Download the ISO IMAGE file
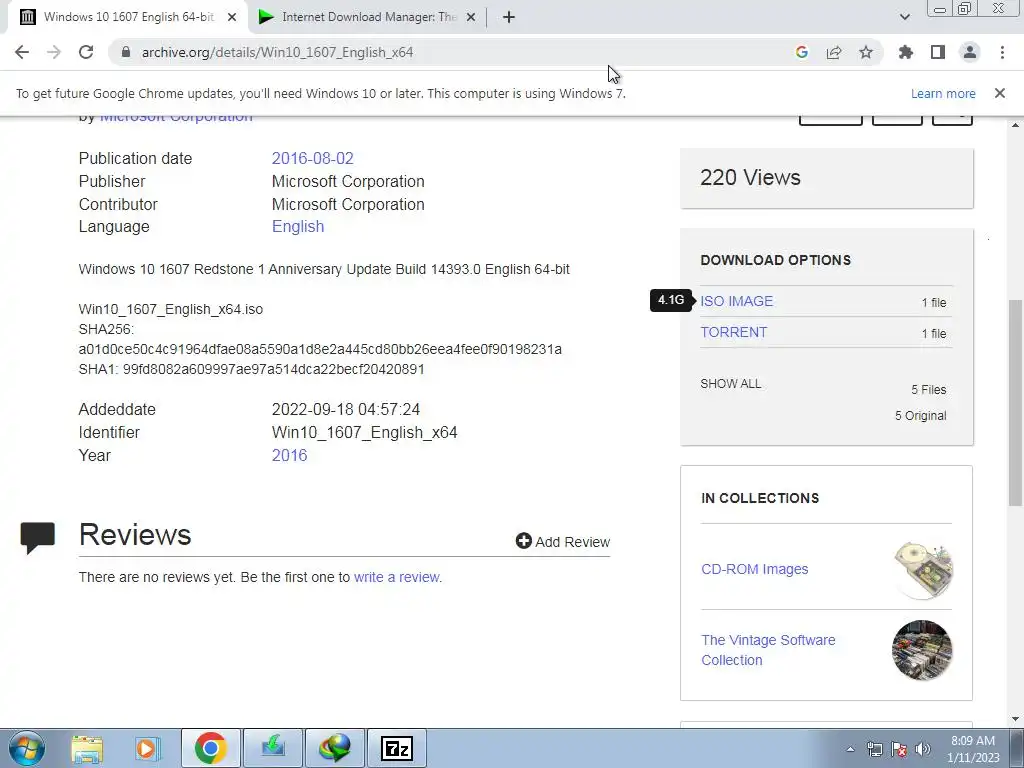The width and height of the screenshot is (1024, 768). (x=737, y=301)
